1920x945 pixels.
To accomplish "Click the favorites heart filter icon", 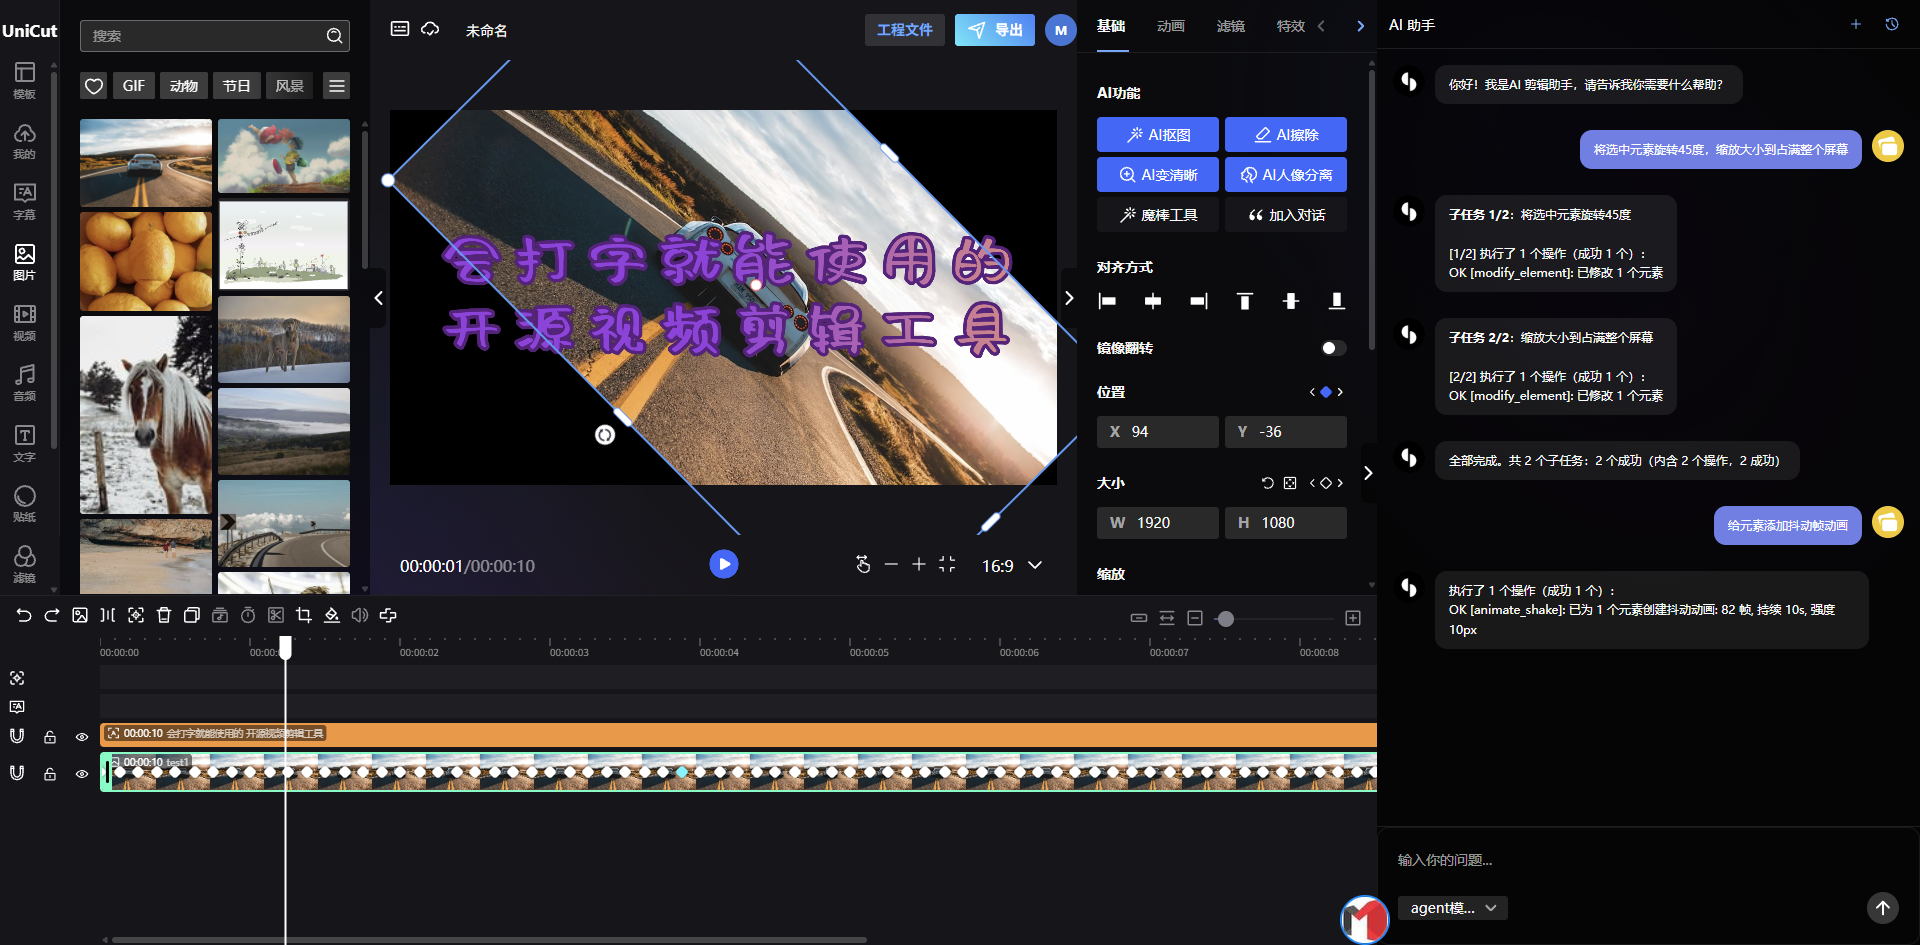I will (94, 86).
